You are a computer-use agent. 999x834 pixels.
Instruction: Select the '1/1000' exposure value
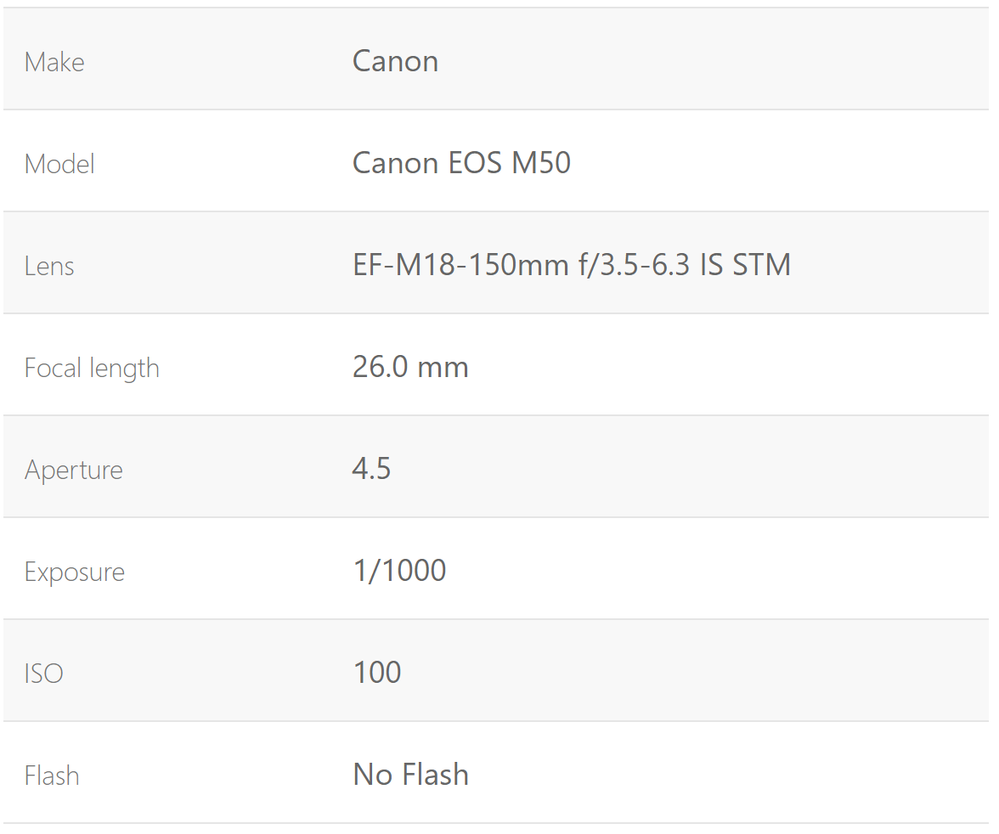(399, 571)
